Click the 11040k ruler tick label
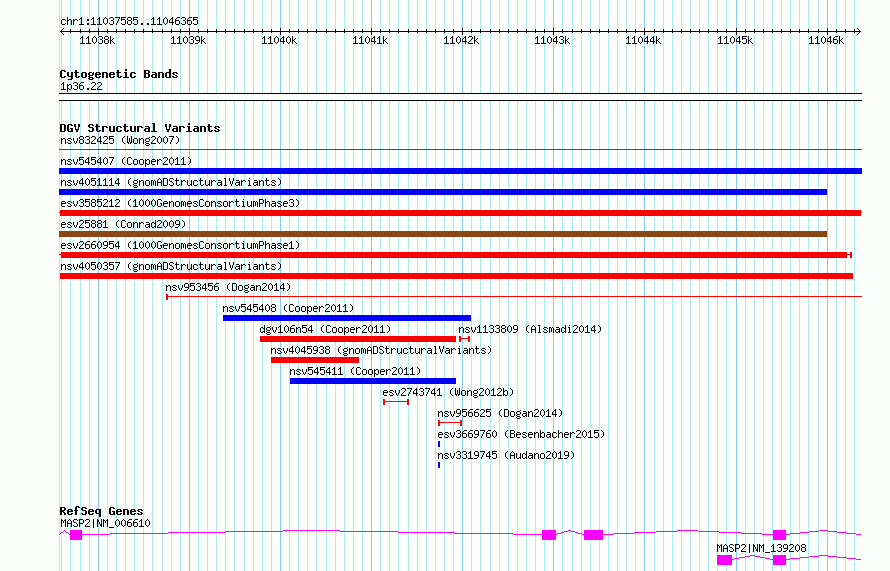The height and width of the screenshot is (571, 890). 279,40
